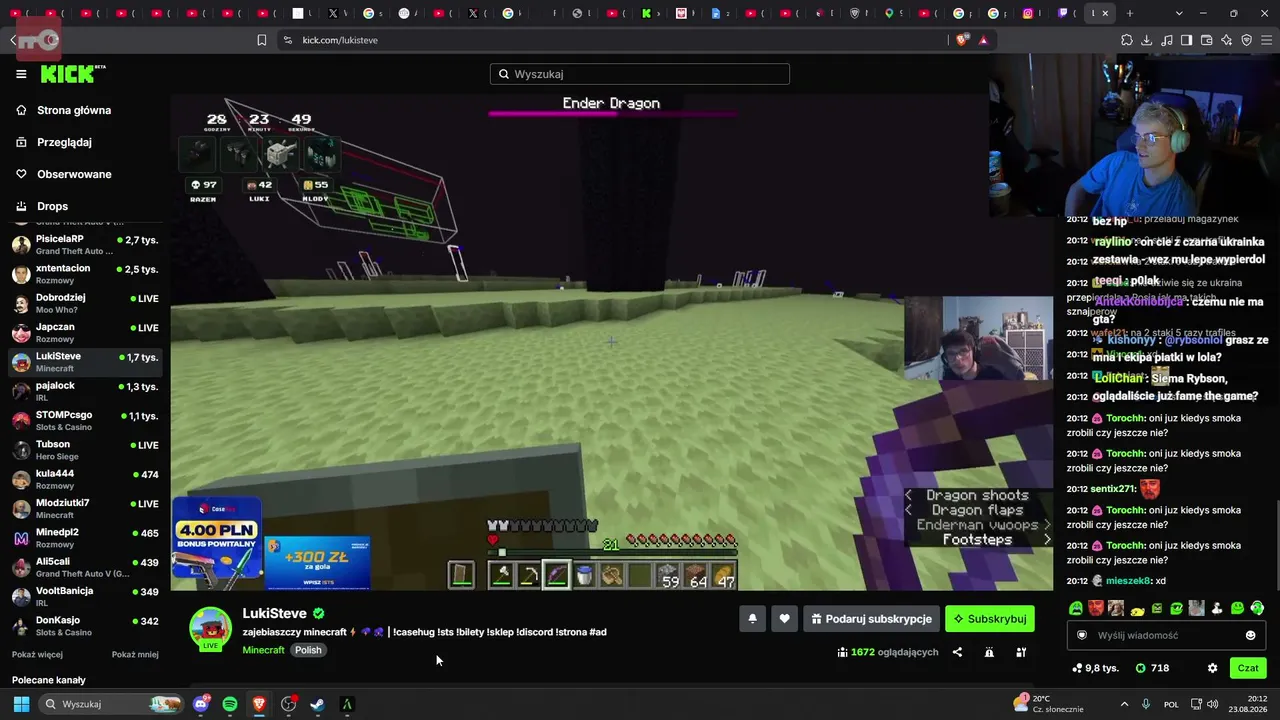Open a new browser tab
Image resolution: width=1280 pixels, height=720 pixels.
(x=1130, y=14)
